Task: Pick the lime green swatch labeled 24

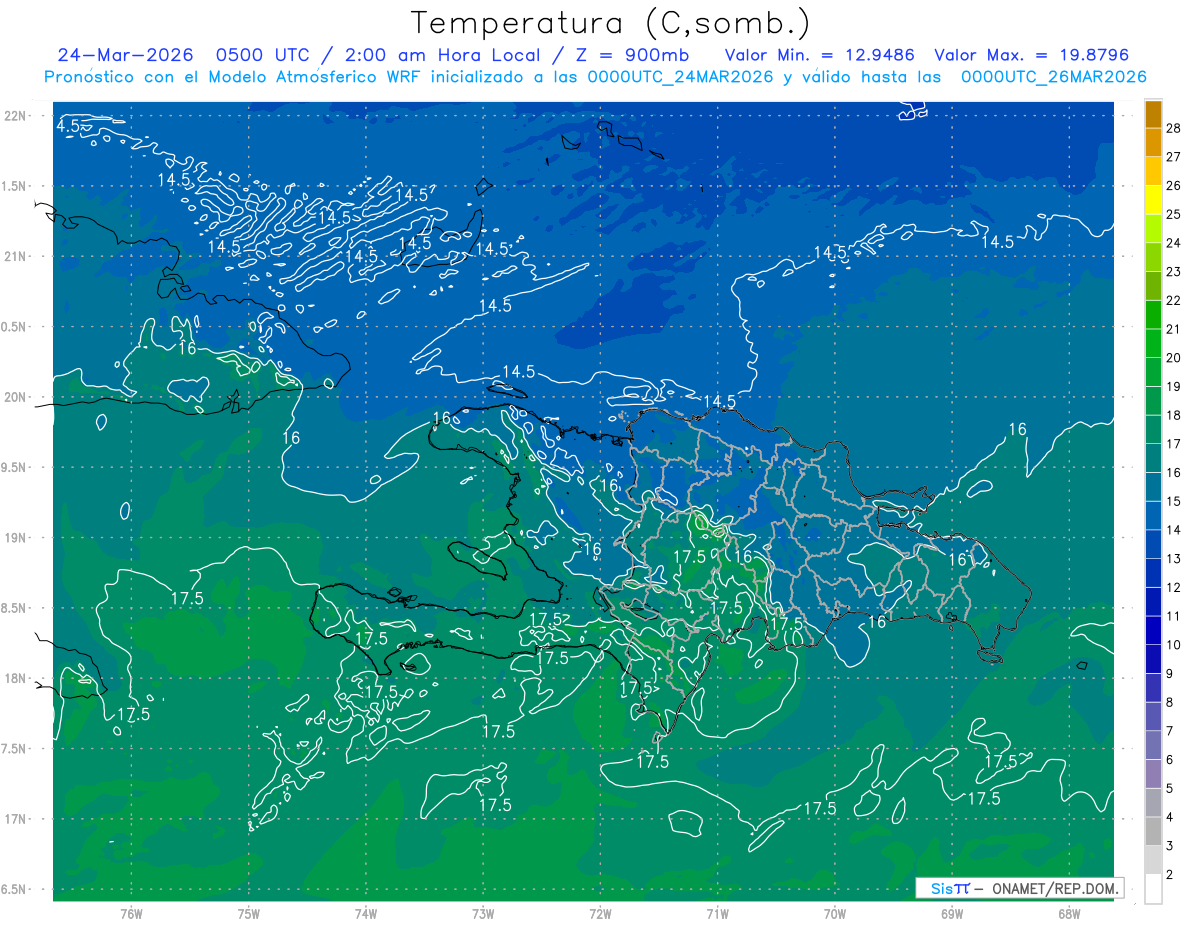Action: (1153, 229)
